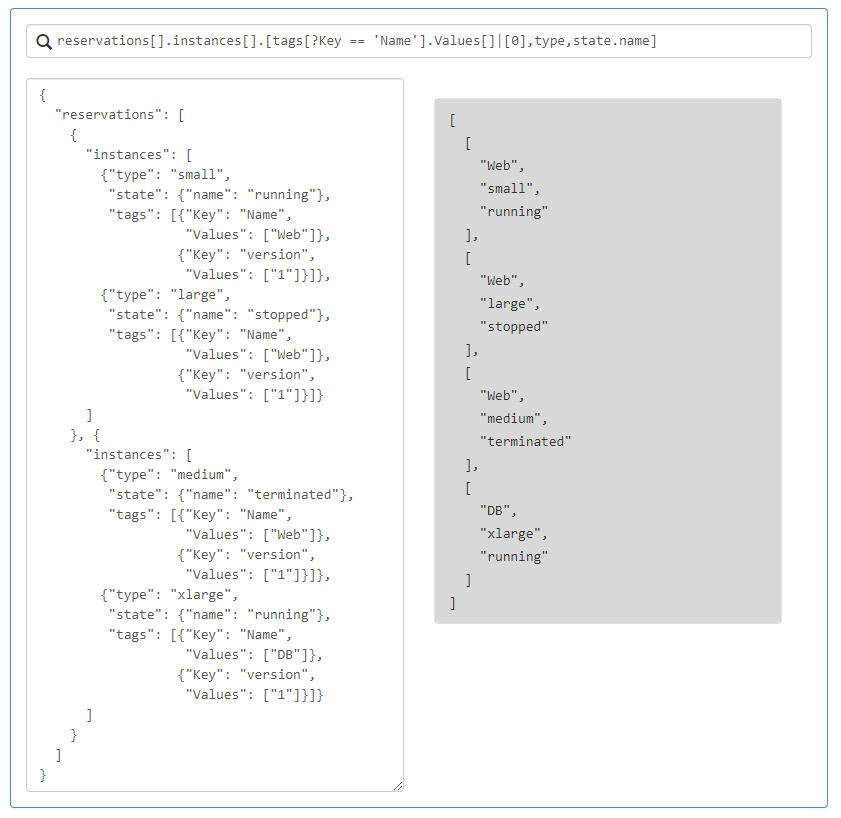Click "stopped" in the result panel

[514, 327]
